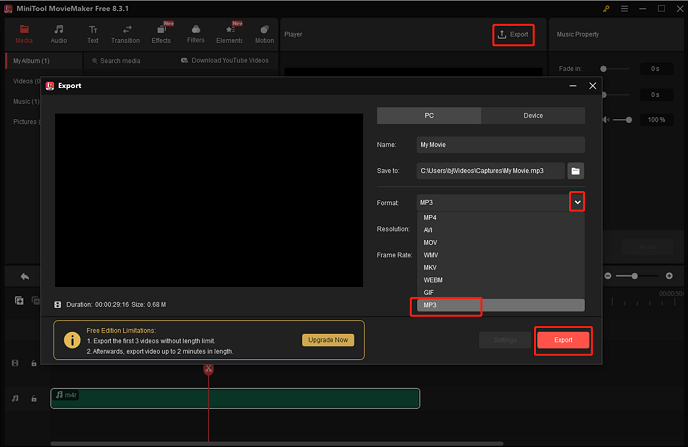The image size is (688, 447).
Task: Browse for output folder icon
Action: pyautogui.click(x=576, y=171)
